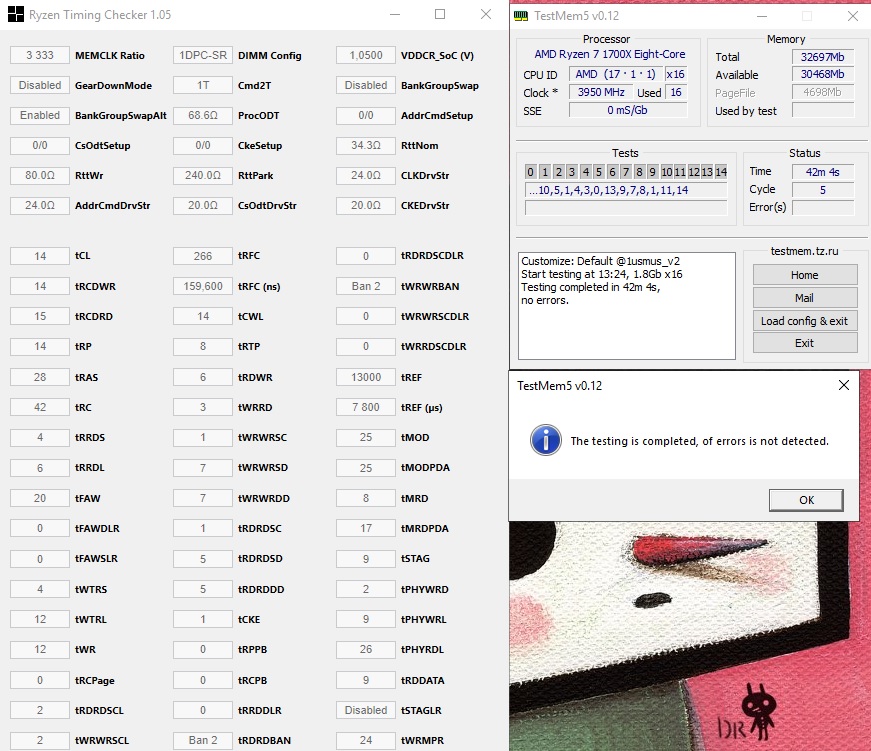871x751 pixels.
Task: Select test number 7 box
Action: tap(625, 172)
